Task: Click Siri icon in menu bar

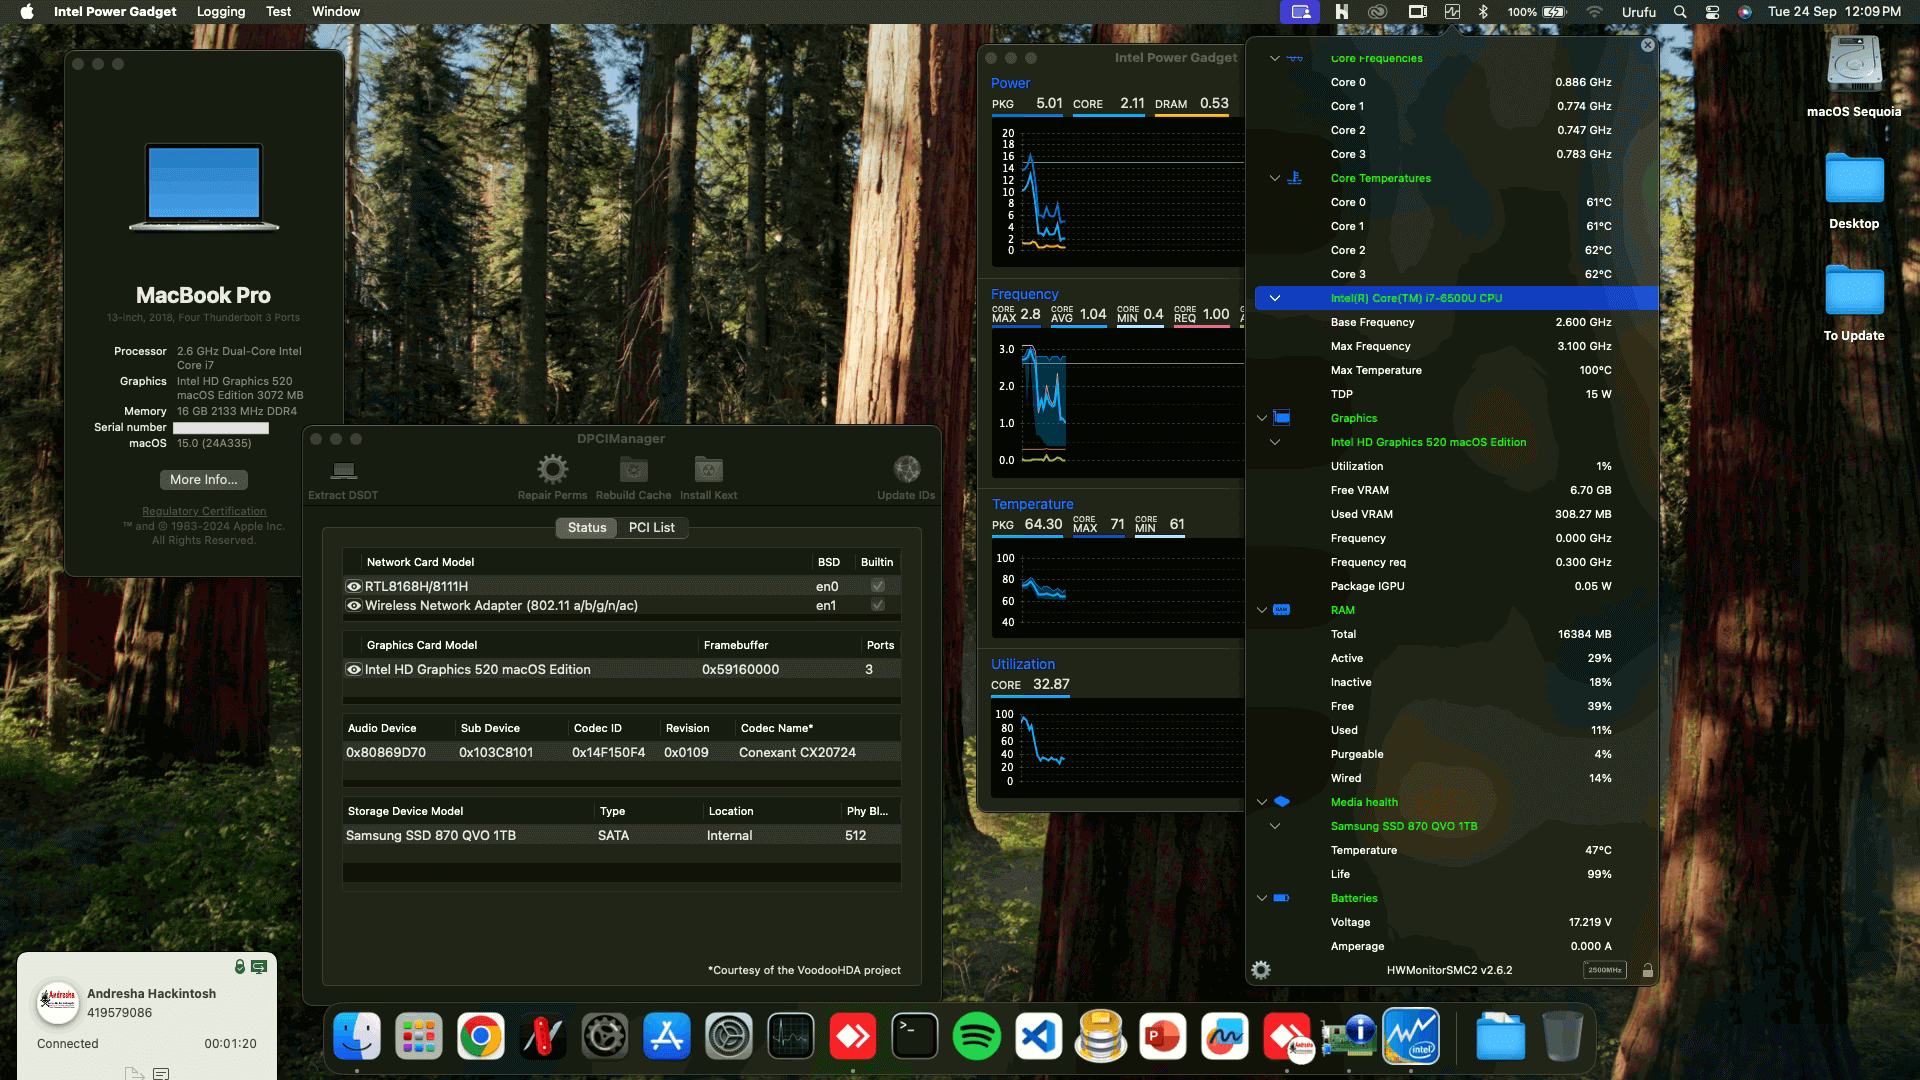Action: [x=1744, y=12]
